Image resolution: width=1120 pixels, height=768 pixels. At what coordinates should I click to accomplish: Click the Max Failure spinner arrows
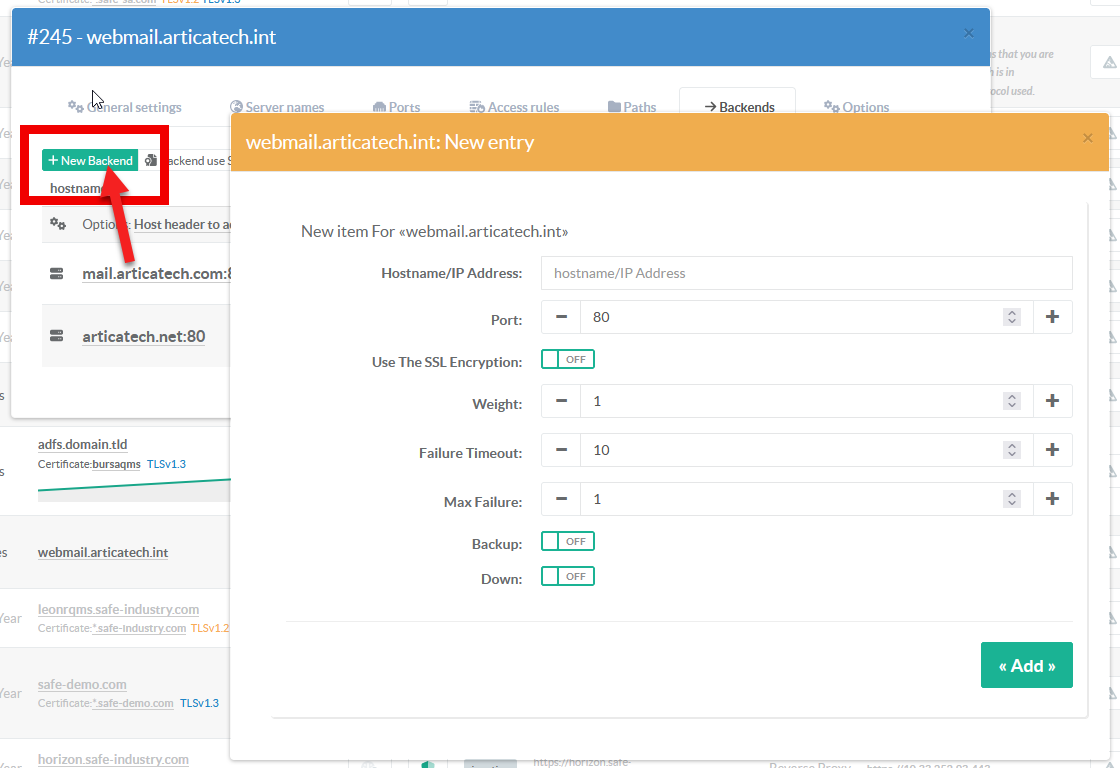pyautogui.click(x=1012, y=499)
